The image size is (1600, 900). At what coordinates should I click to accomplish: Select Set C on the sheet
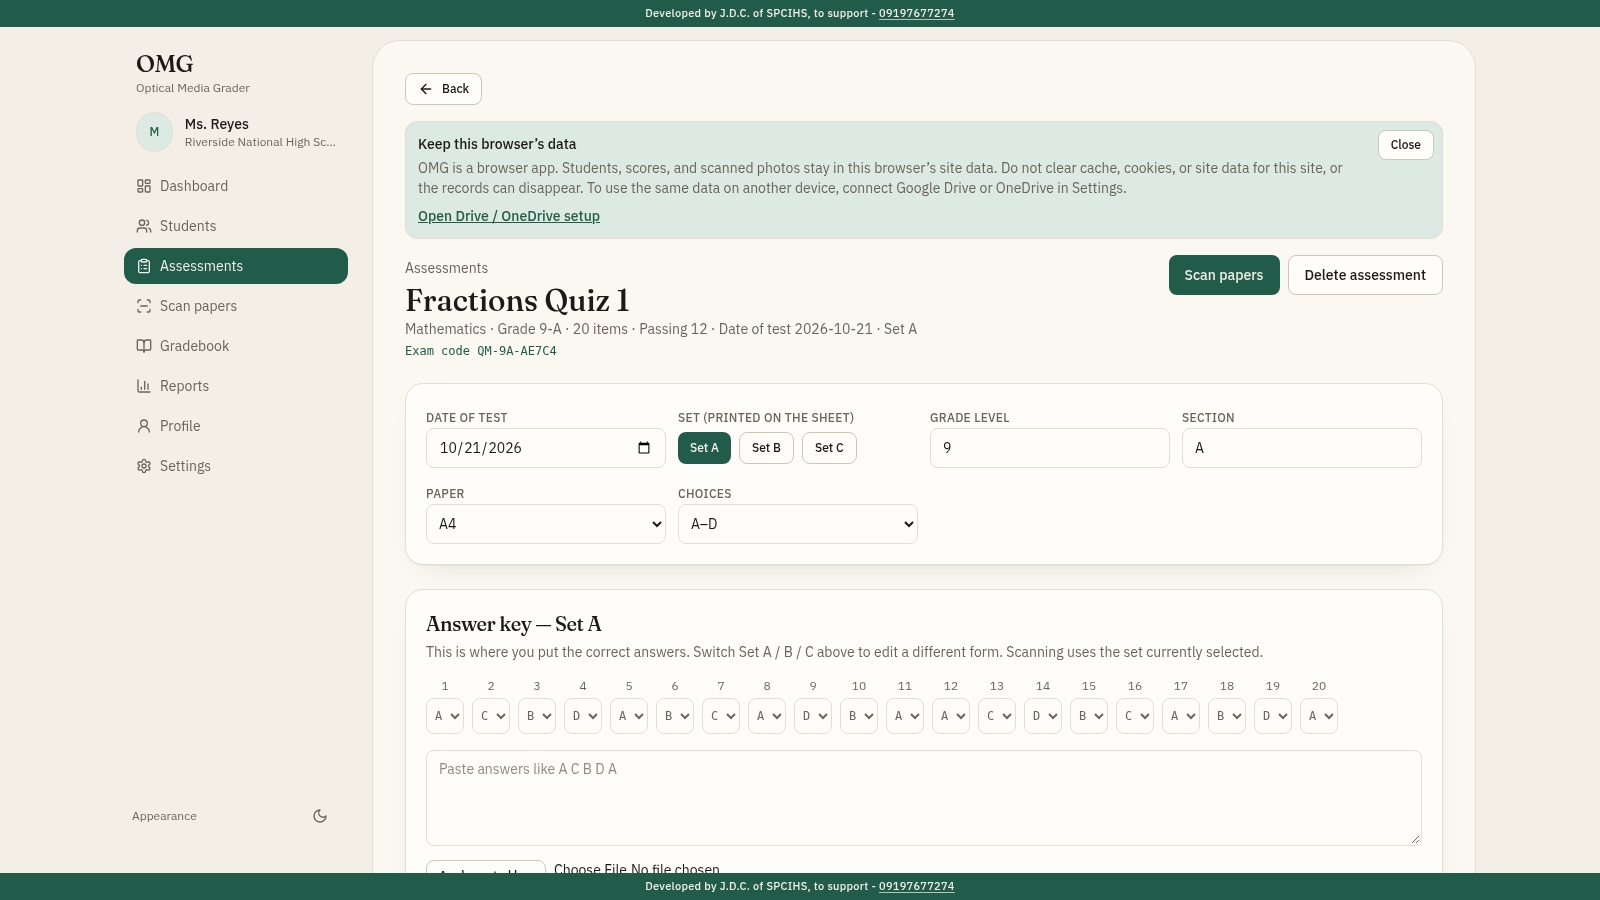(x=829, y=448)
